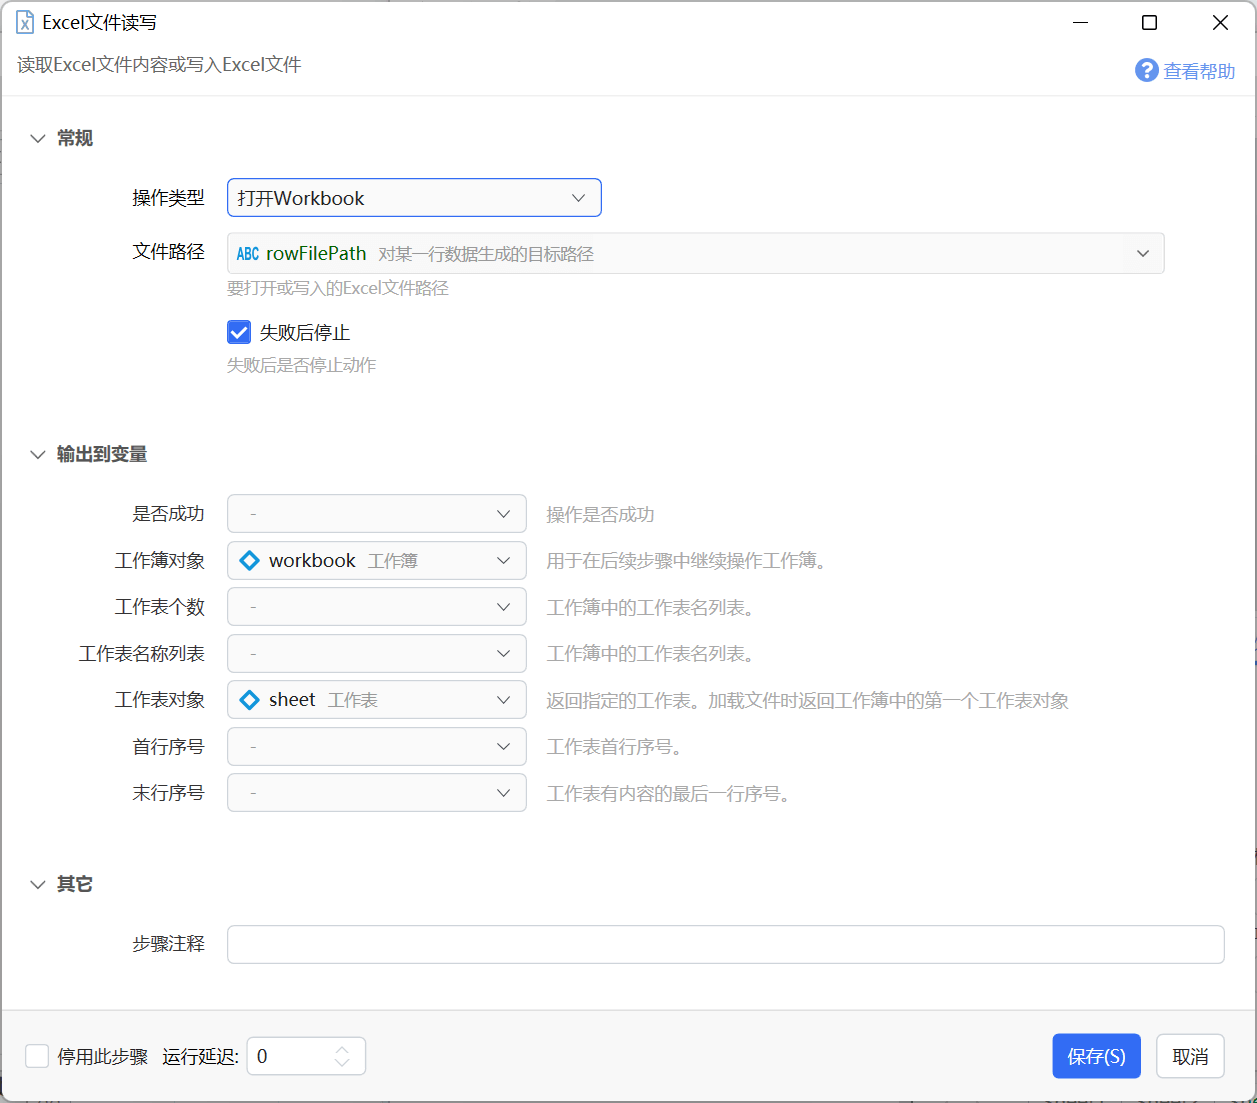Open the 操作类型 dropdown showing 打开Workbook
The image size is (1257, 1103).
[414, 198]
